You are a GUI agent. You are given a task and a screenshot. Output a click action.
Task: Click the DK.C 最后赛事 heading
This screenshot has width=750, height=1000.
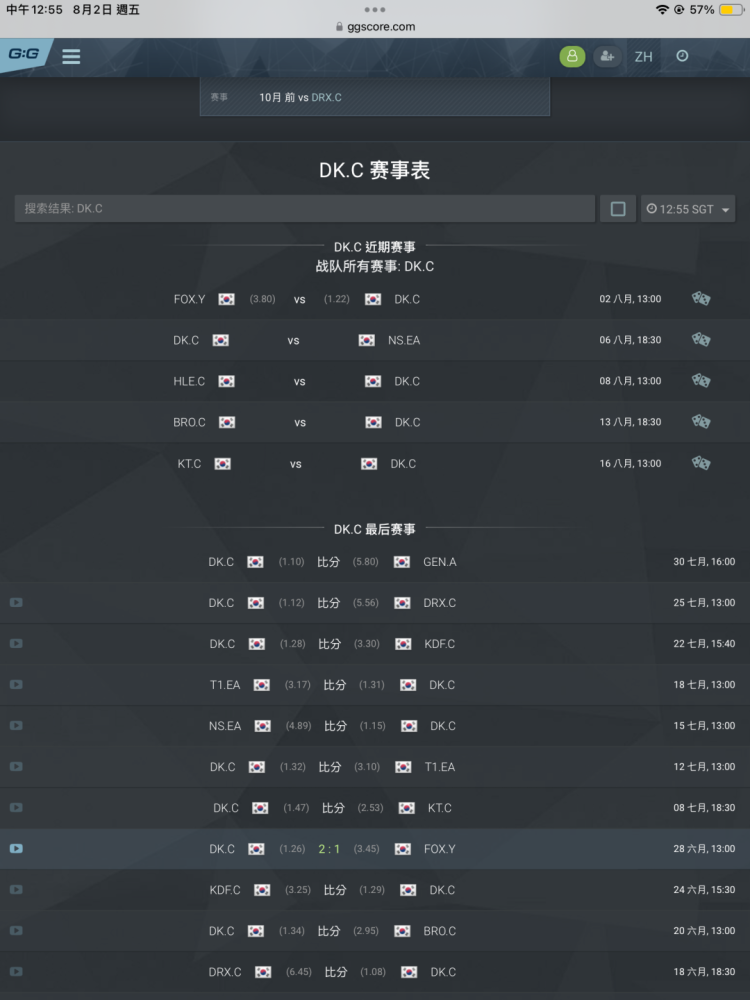[x=374, y=529]
